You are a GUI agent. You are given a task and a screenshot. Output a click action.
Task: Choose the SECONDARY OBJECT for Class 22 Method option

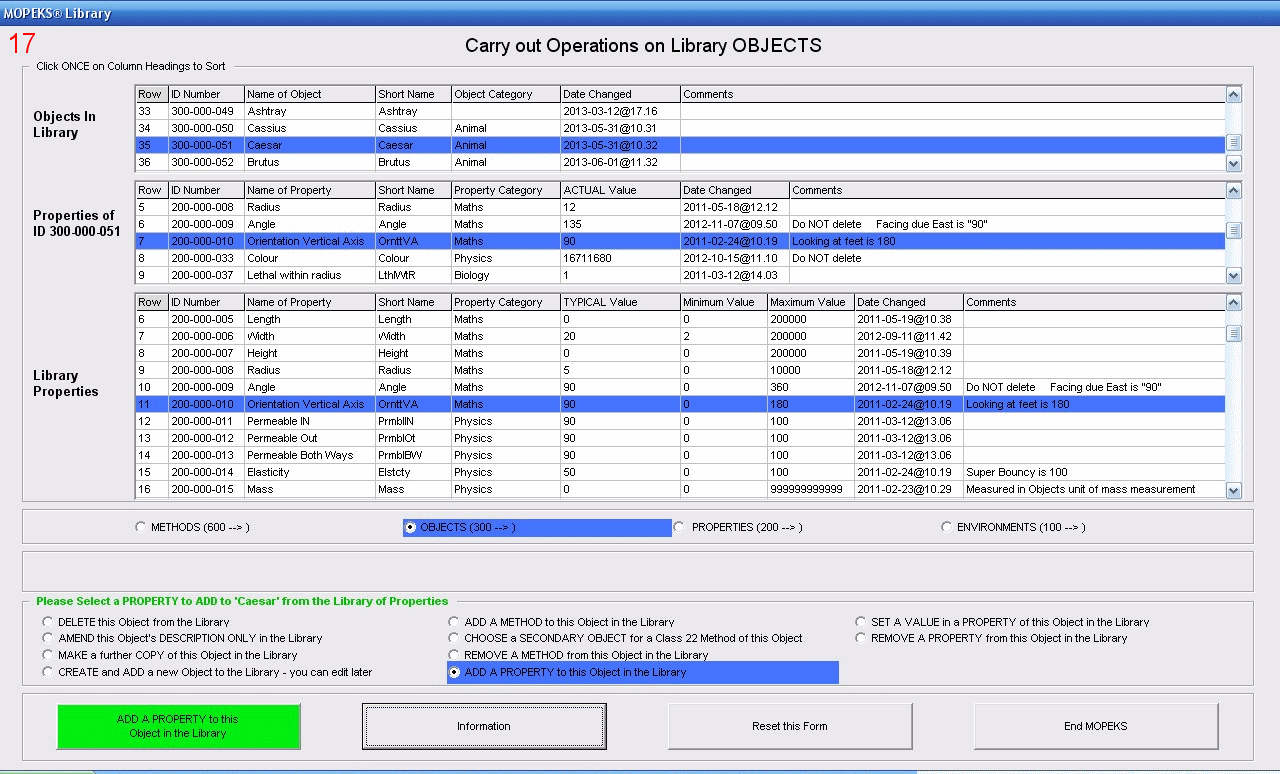click(454, 638)
